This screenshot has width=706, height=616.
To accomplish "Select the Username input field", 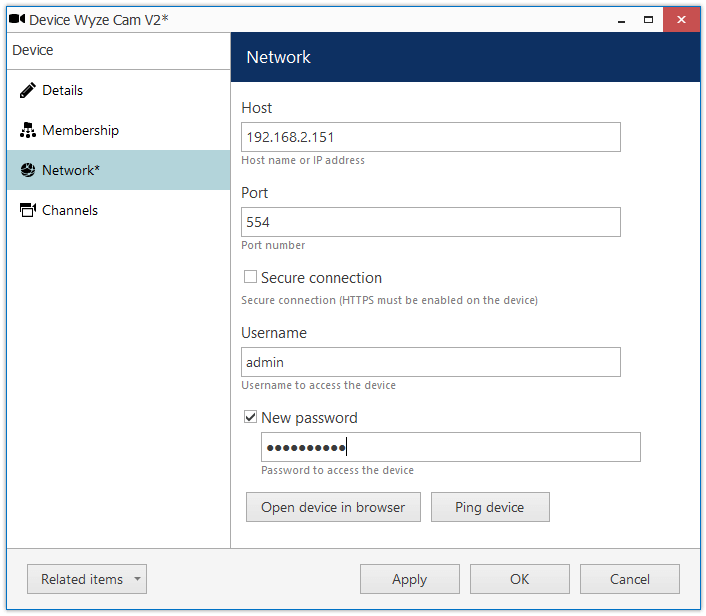I will 430,362.
